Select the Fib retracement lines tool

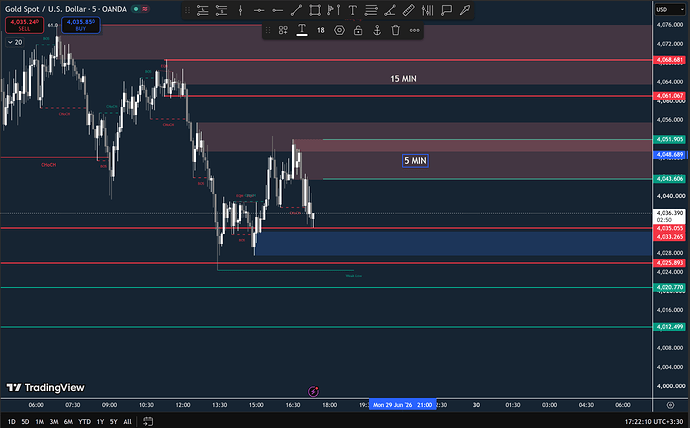pyautogui.click(x=371, y=10)
